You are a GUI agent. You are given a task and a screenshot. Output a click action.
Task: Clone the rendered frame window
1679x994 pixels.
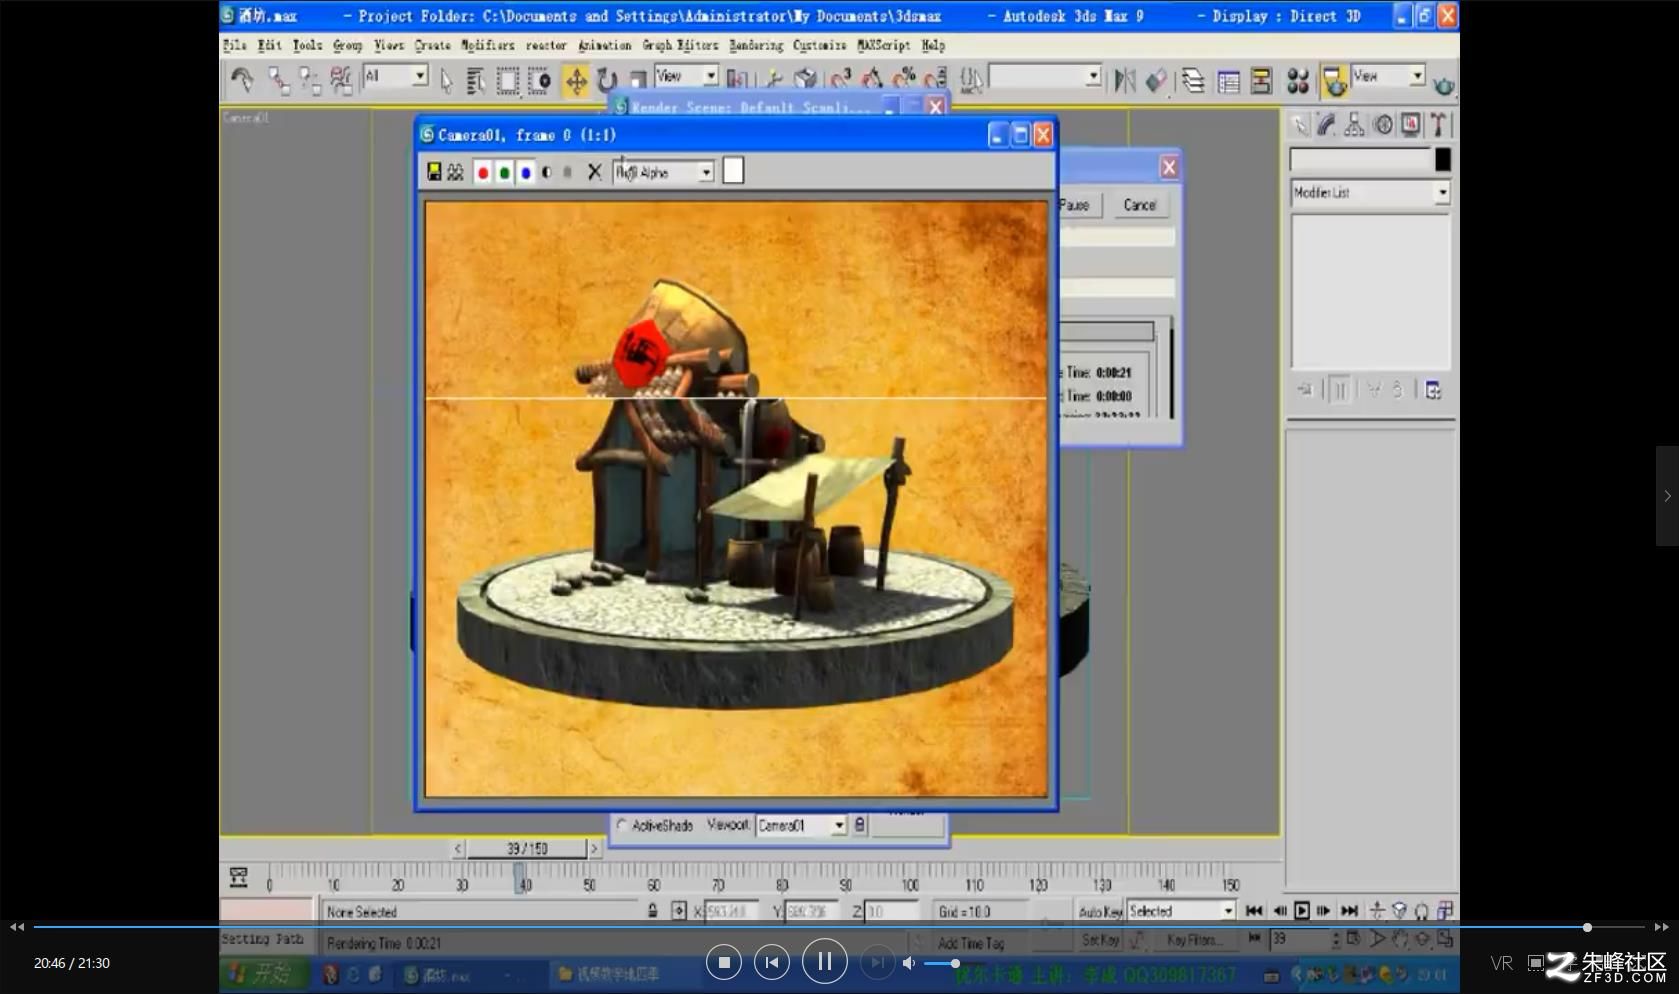pos(455,172)
